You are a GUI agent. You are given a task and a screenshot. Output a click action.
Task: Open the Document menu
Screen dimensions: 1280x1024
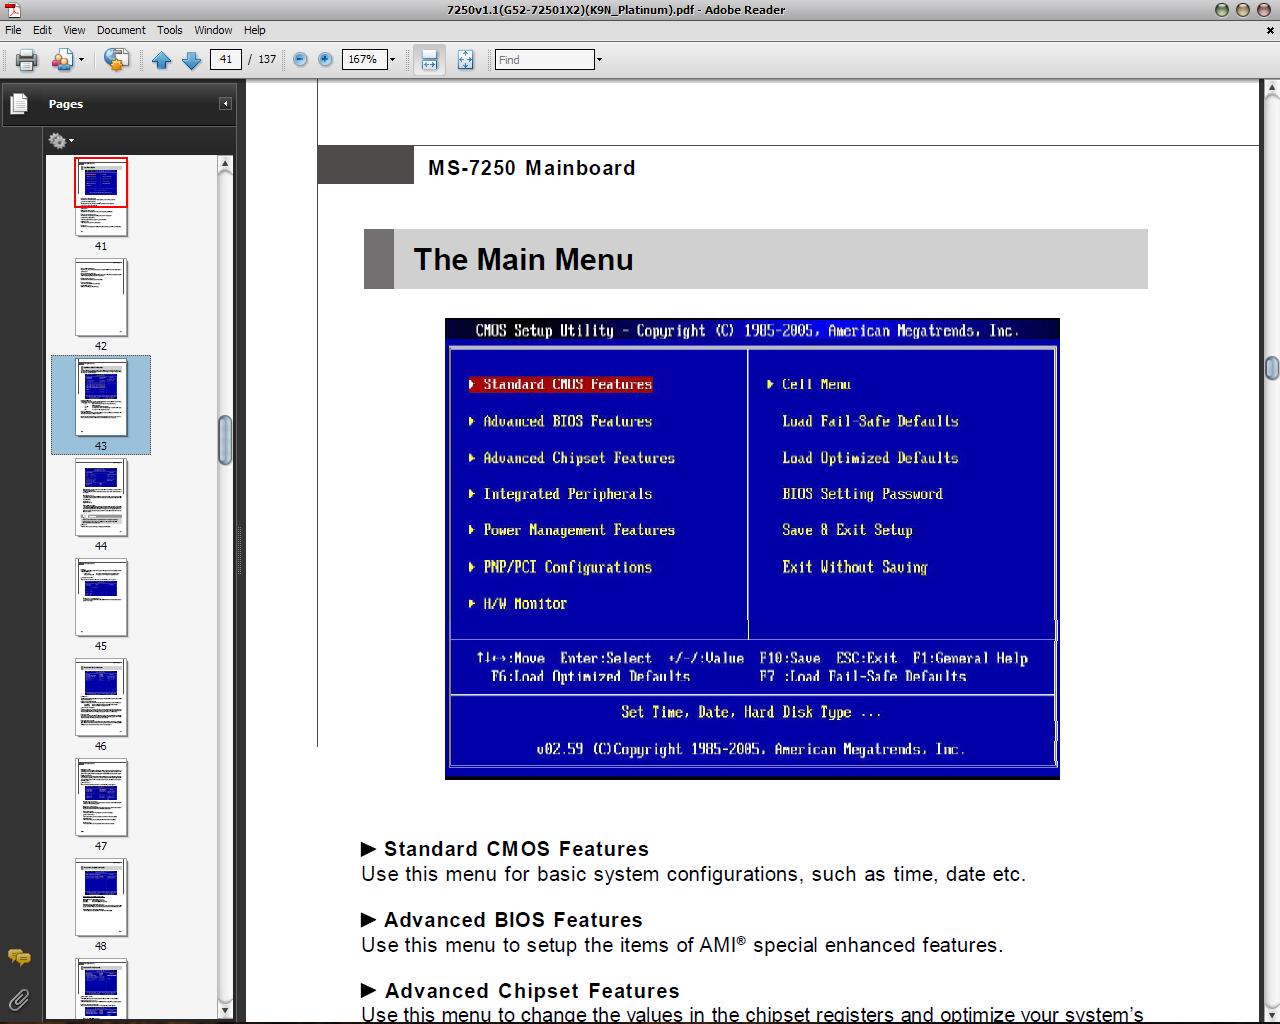[121, 30]
